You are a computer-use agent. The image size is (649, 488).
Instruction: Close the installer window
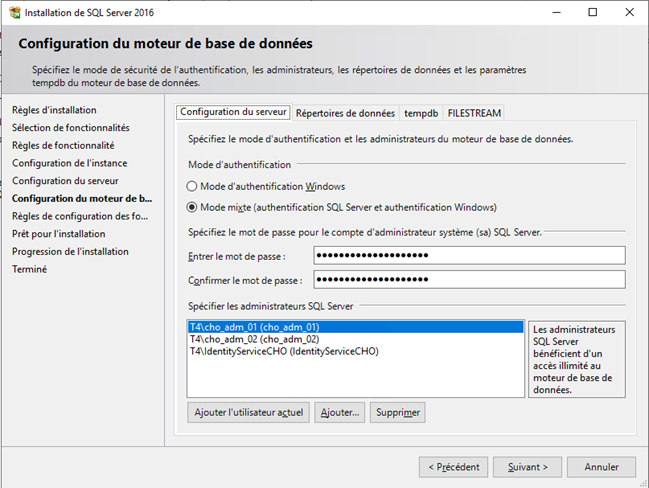[626, 12]
